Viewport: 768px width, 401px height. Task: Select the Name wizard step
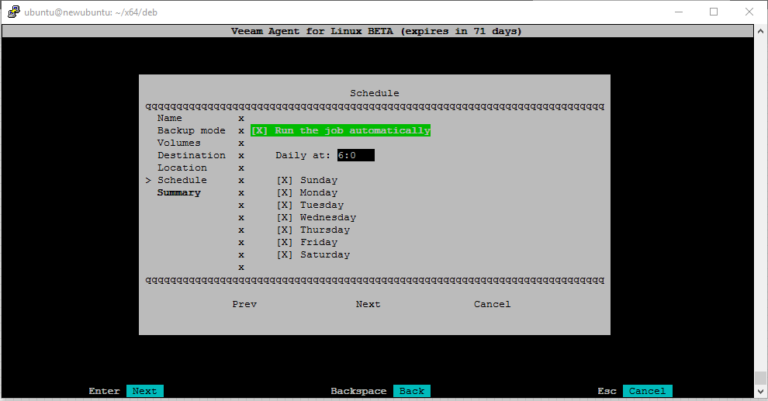(169, 118)
